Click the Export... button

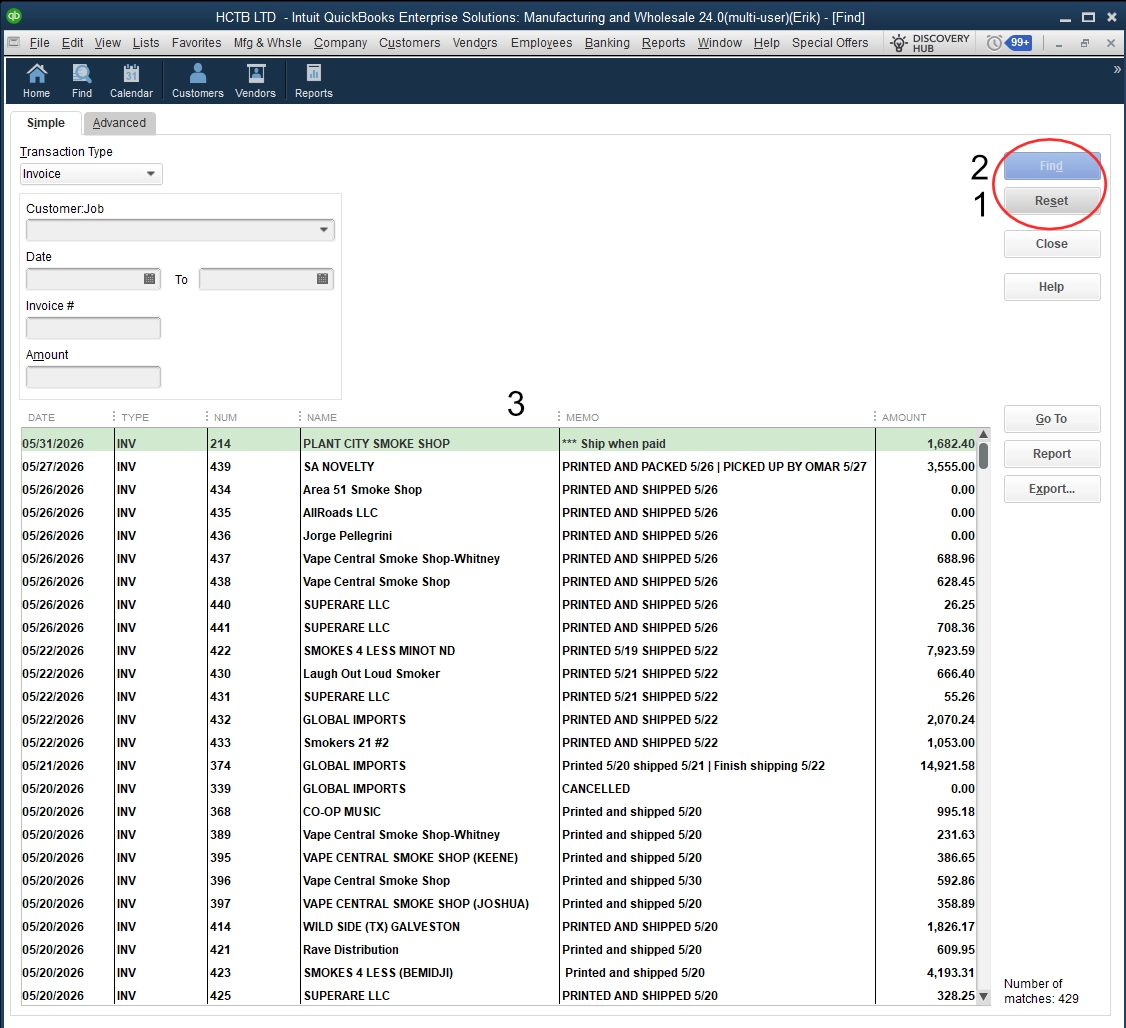coord(1051,489)
